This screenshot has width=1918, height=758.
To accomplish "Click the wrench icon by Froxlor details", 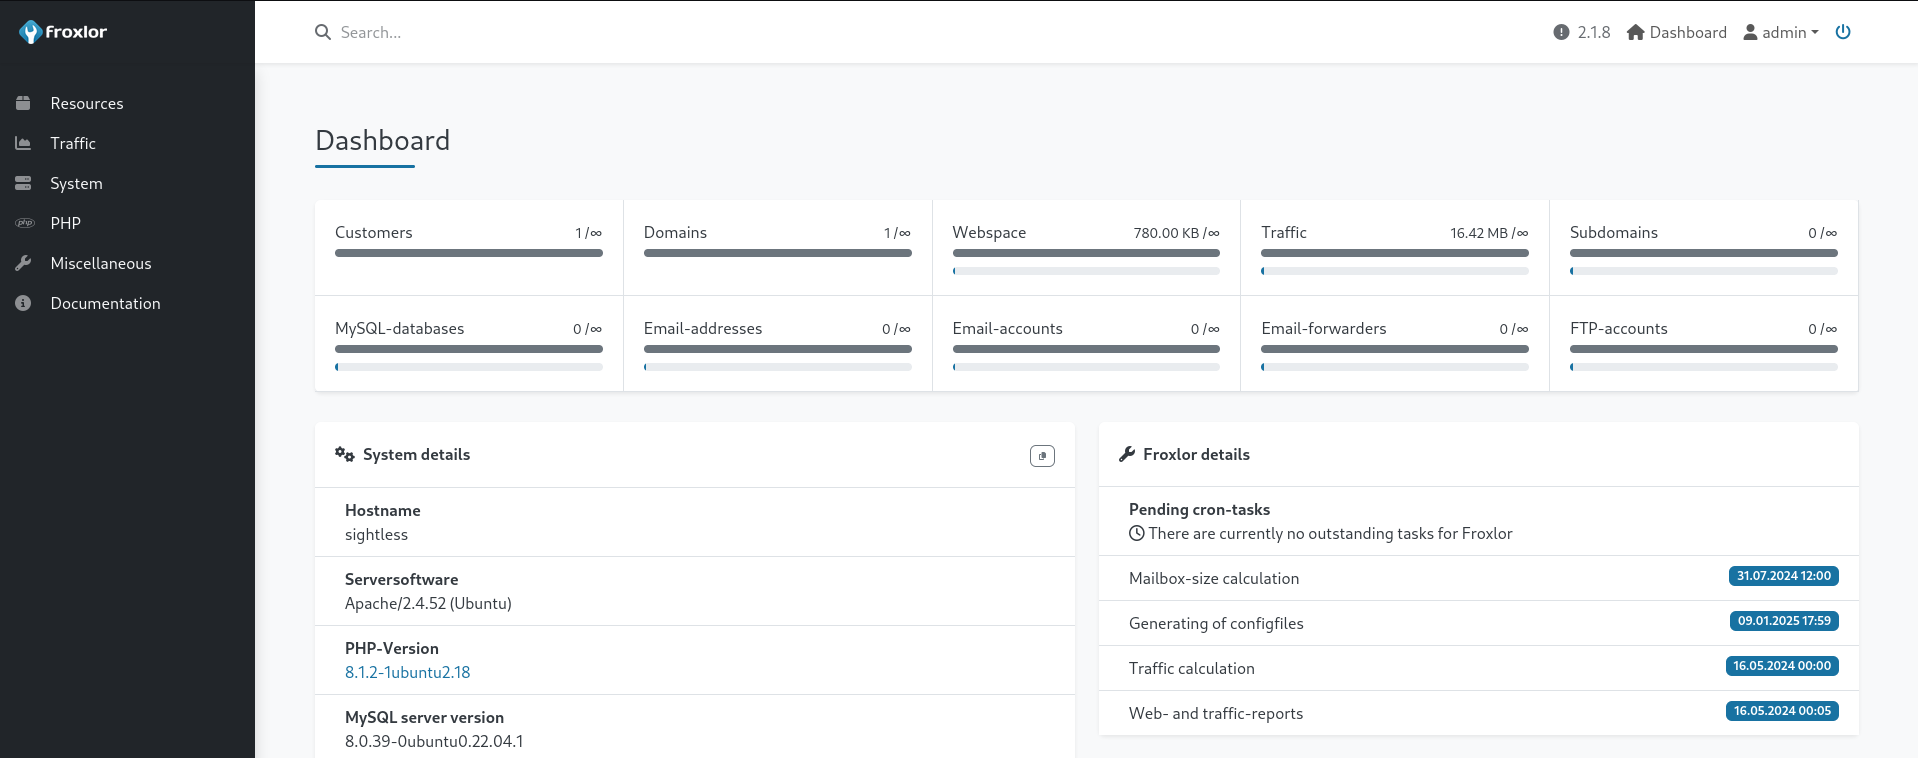I will [1127, 454].
